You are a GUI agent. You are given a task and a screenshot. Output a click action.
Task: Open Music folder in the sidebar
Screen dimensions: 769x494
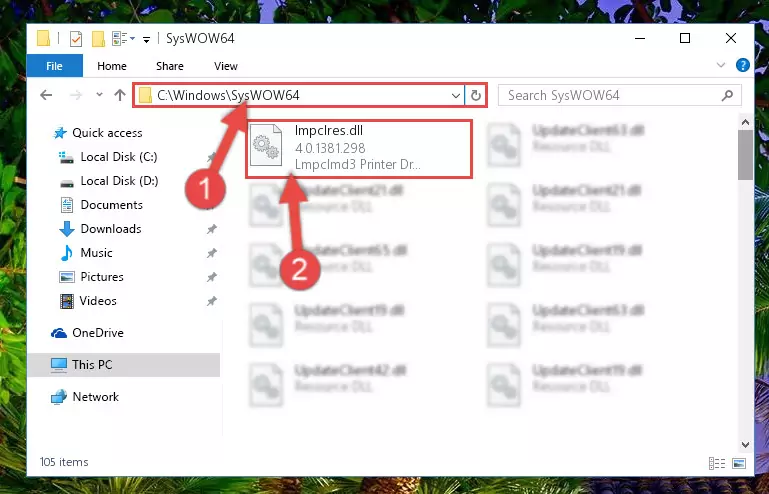96,253
